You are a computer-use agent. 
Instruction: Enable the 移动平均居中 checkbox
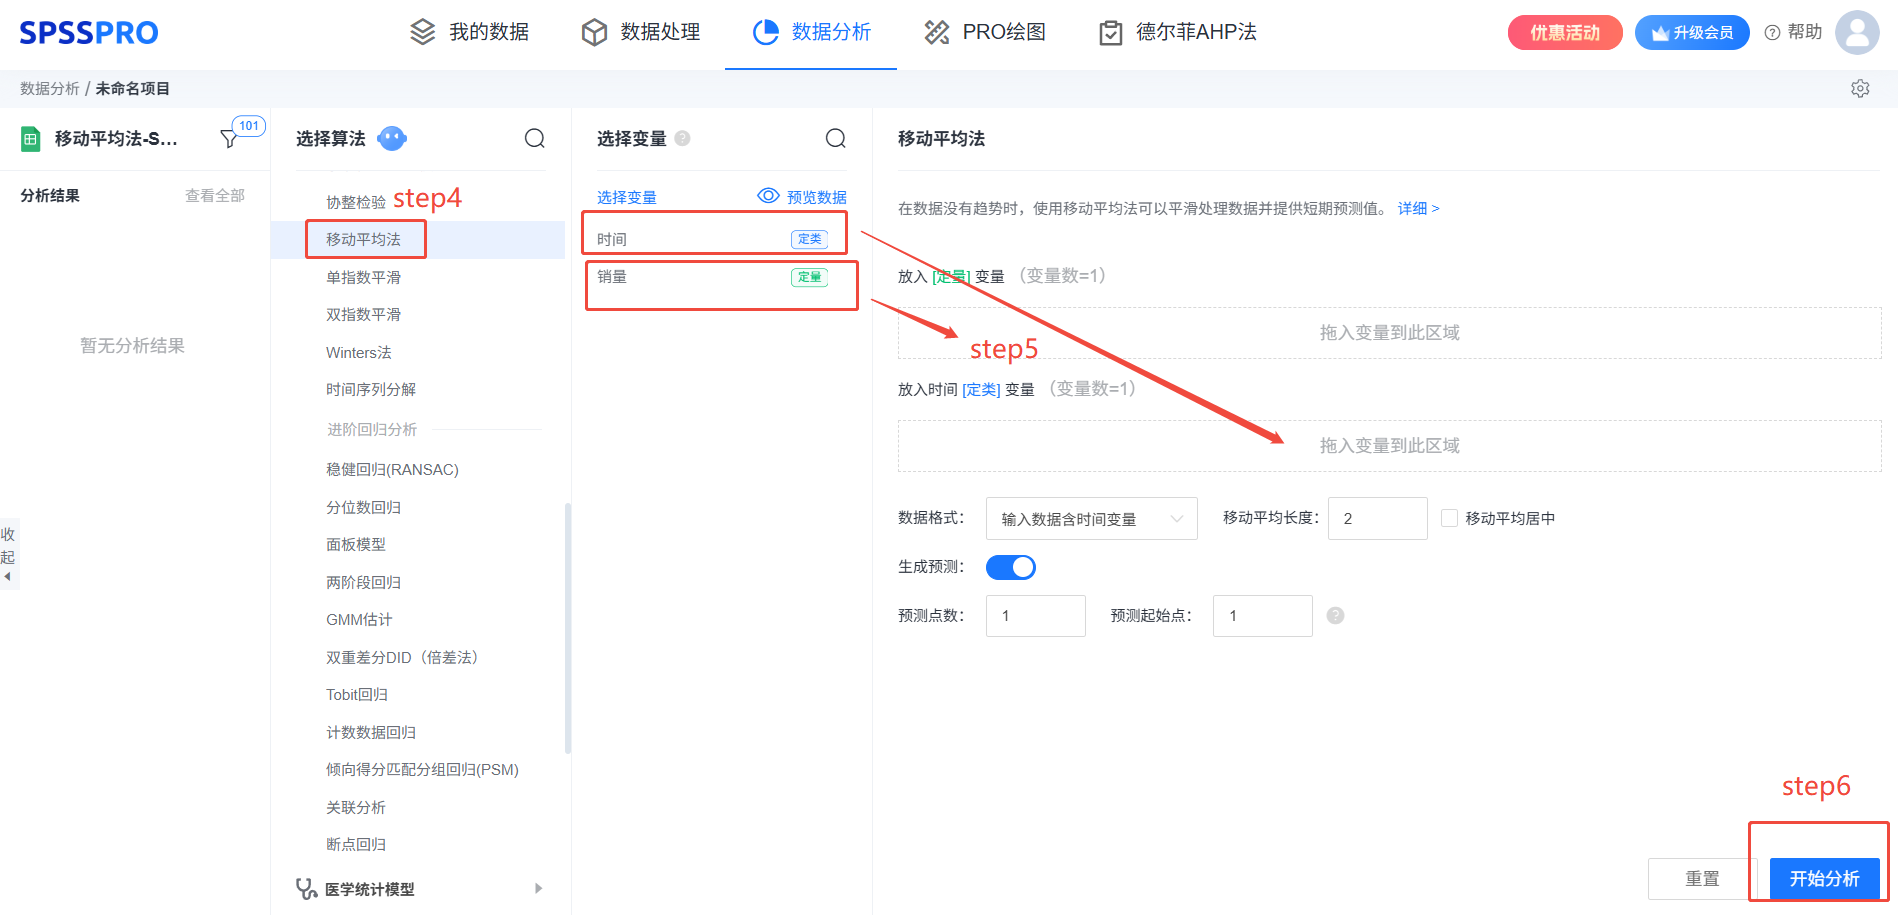[1449, 518]
